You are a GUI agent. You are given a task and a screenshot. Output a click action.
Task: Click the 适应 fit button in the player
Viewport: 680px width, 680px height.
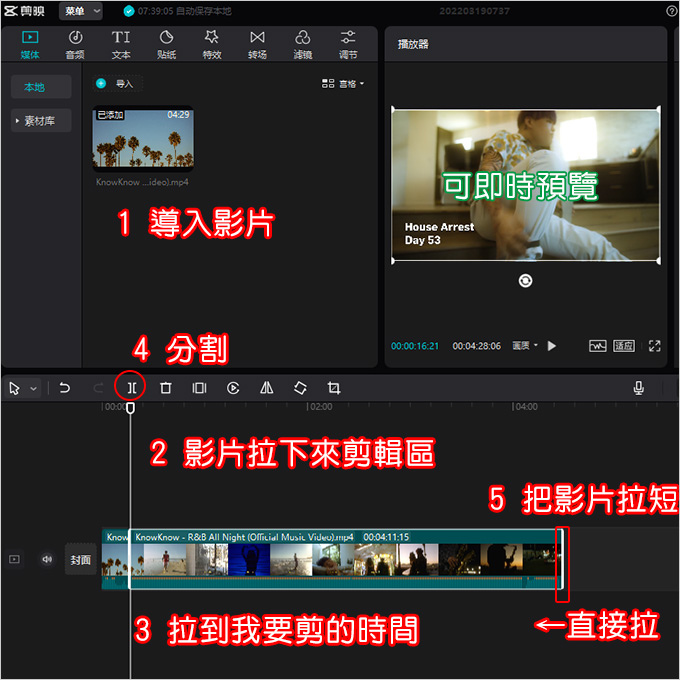[624, 346]
